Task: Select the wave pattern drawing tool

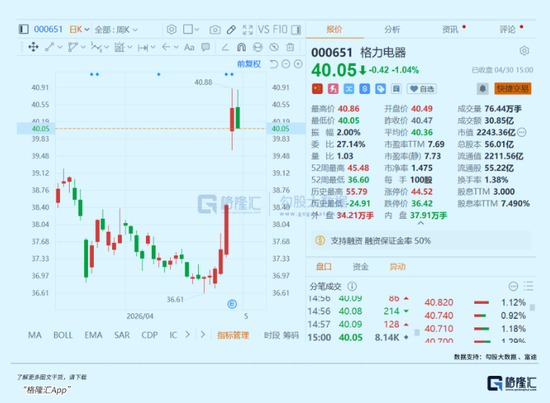Action: 96,47
